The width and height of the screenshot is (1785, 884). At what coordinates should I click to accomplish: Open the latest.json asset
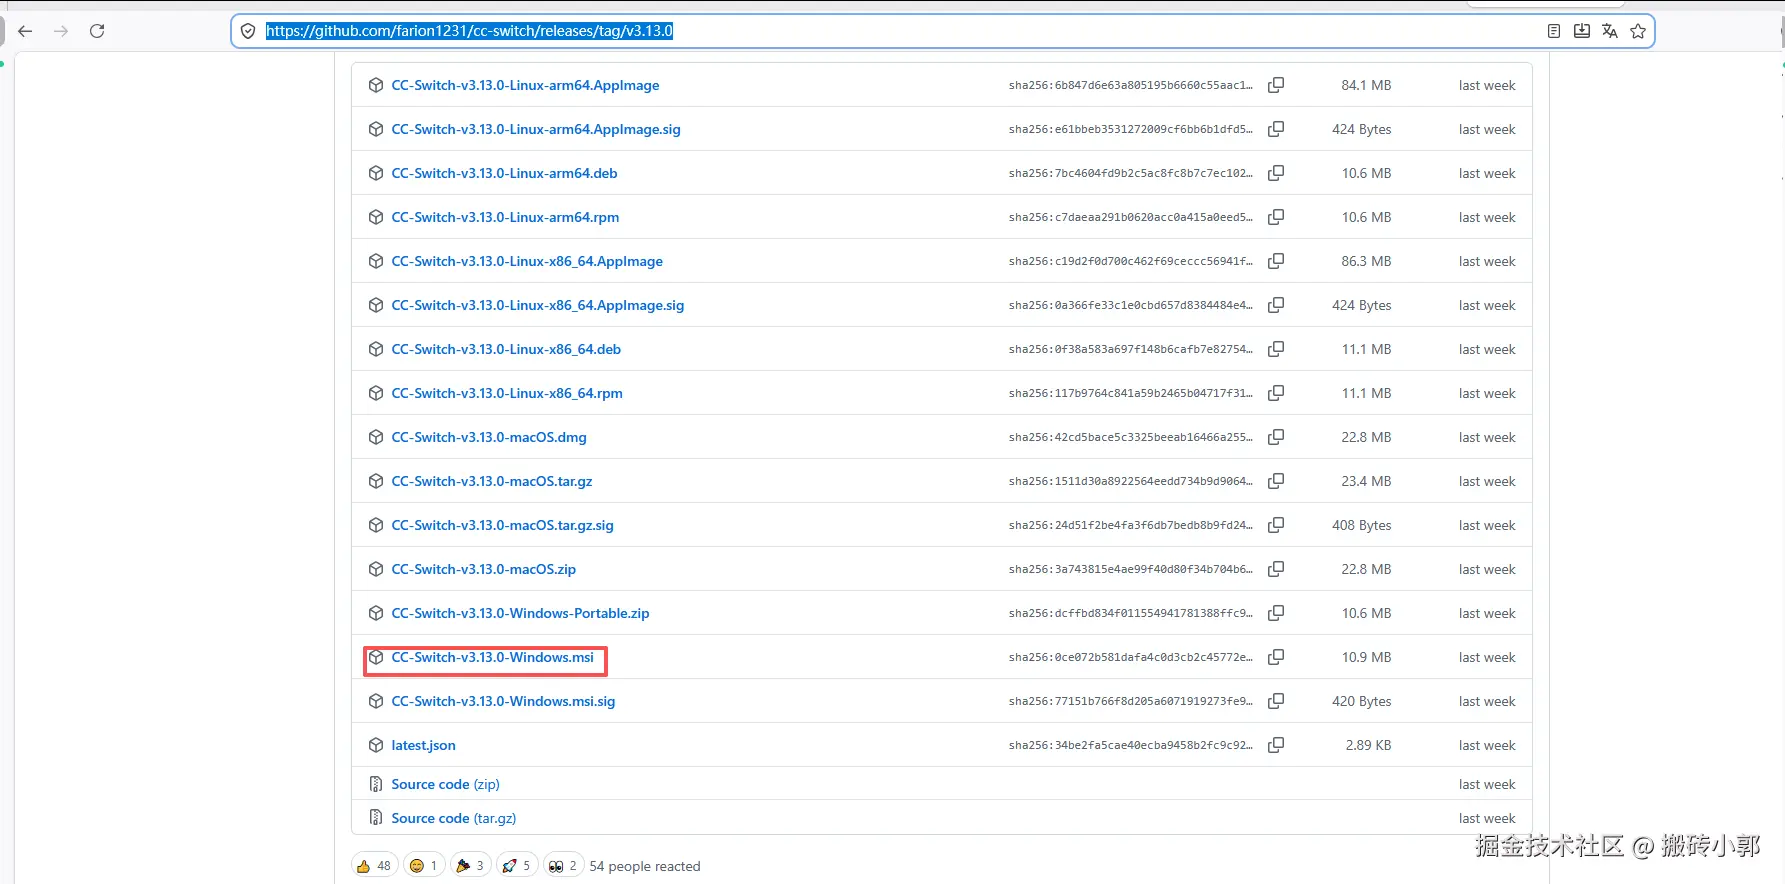423,745
